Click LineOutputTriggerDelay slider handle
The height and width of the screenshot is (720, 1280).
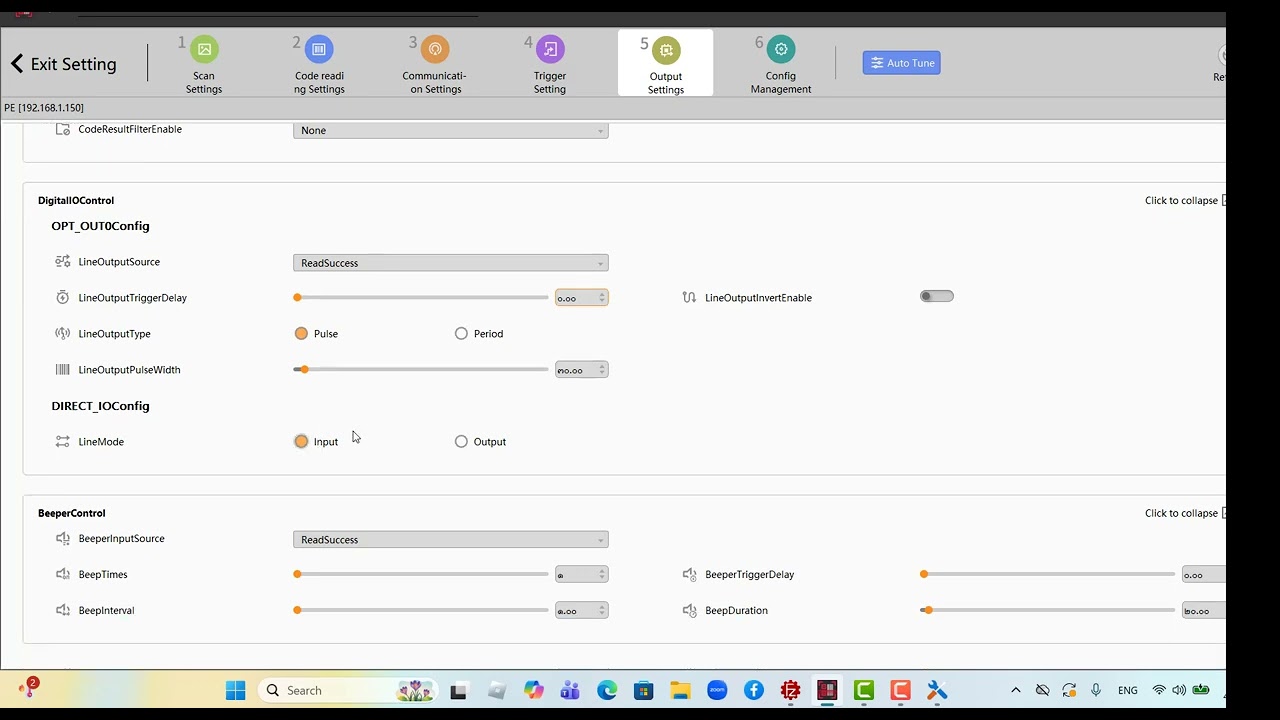tap(297, 298)
